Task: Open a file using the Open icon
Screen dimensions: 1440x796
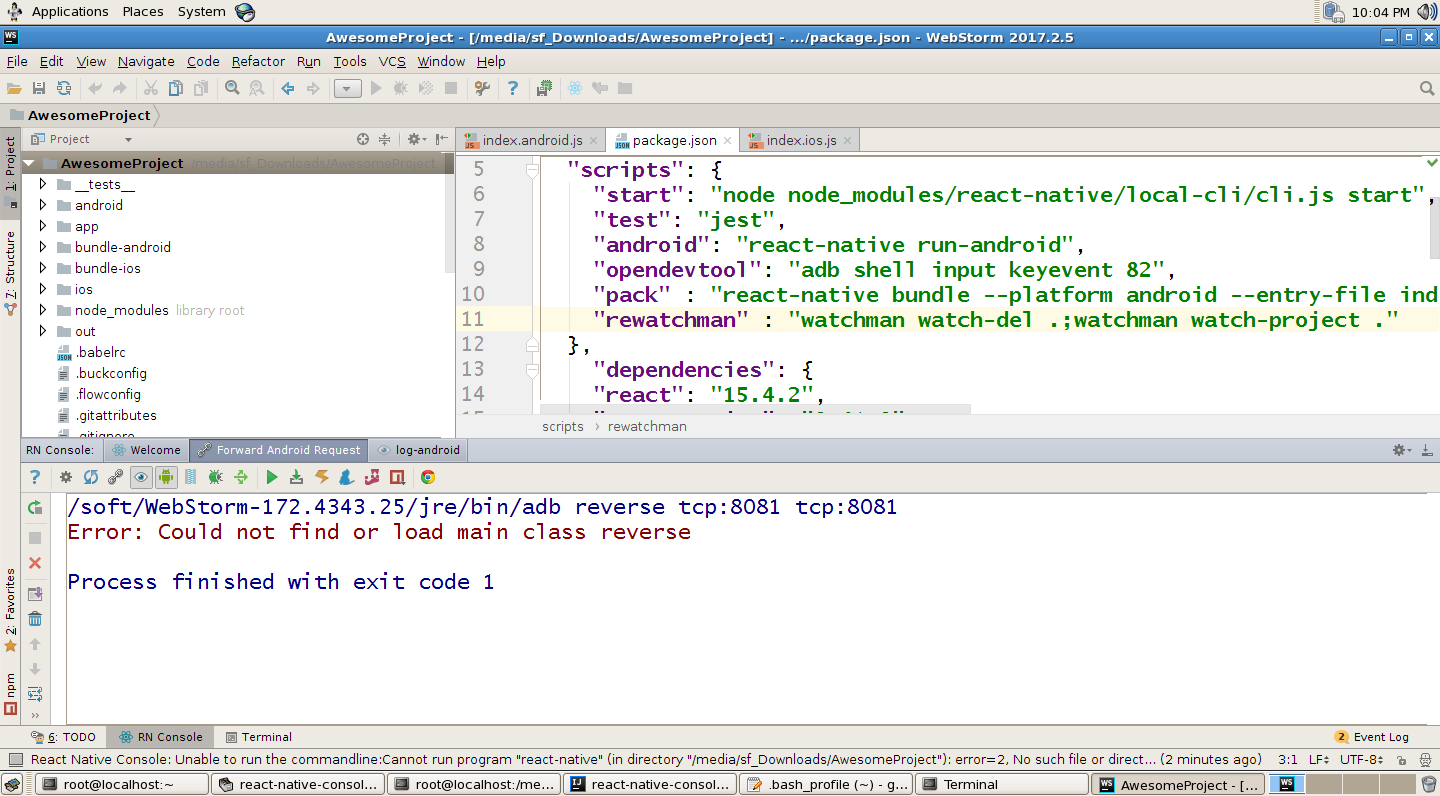Action: pos(14,88)
